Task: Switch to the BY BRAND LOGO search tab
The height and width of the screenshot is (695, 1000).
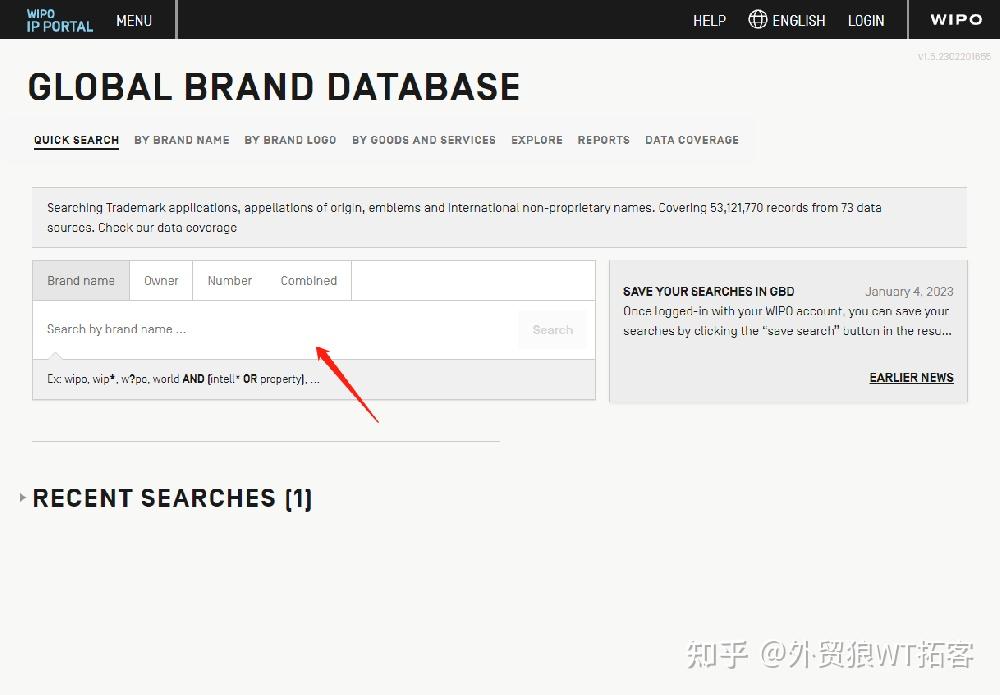Action: coord(290,140)
